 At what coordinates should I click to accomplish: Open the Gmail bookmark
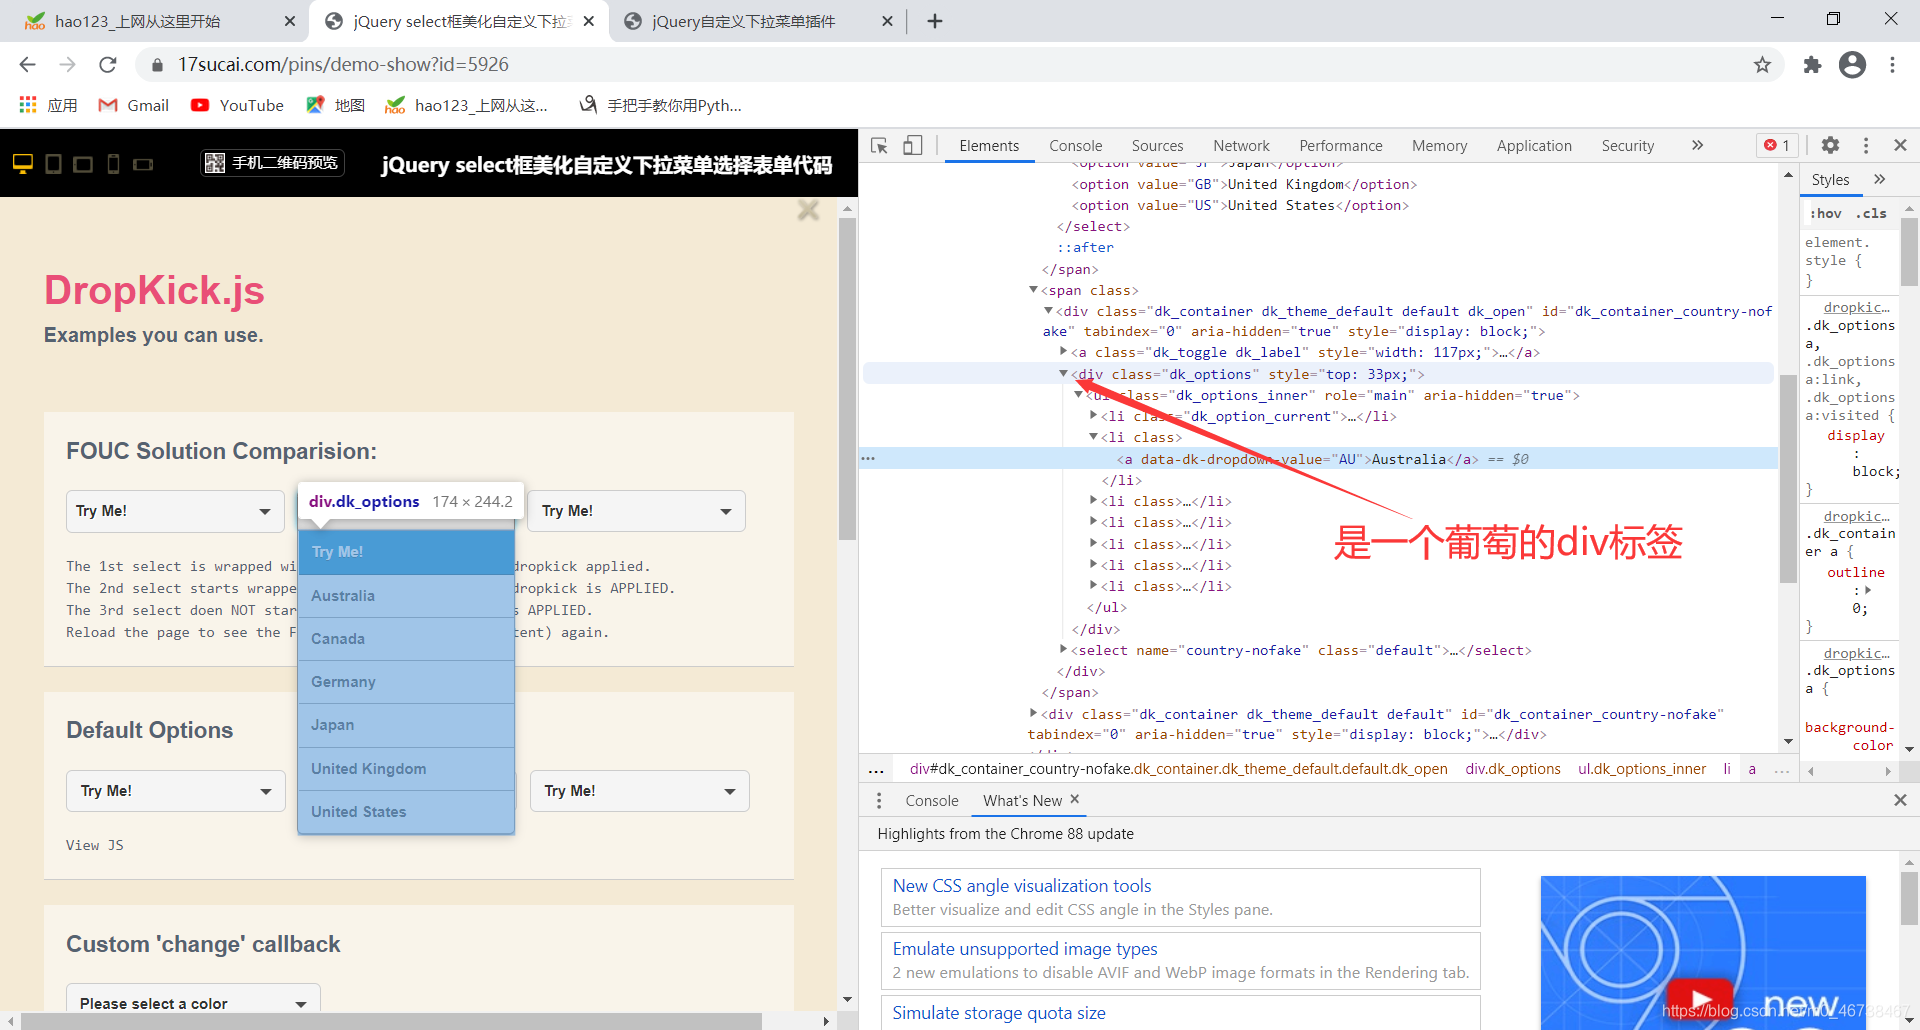[133, 105]
